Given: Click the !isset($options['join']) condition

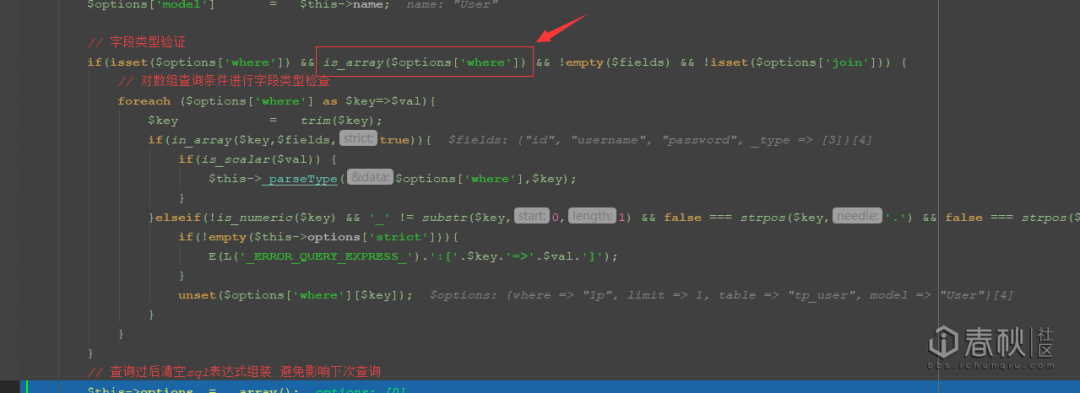Looking at the screenshot, I should (797, 63).
